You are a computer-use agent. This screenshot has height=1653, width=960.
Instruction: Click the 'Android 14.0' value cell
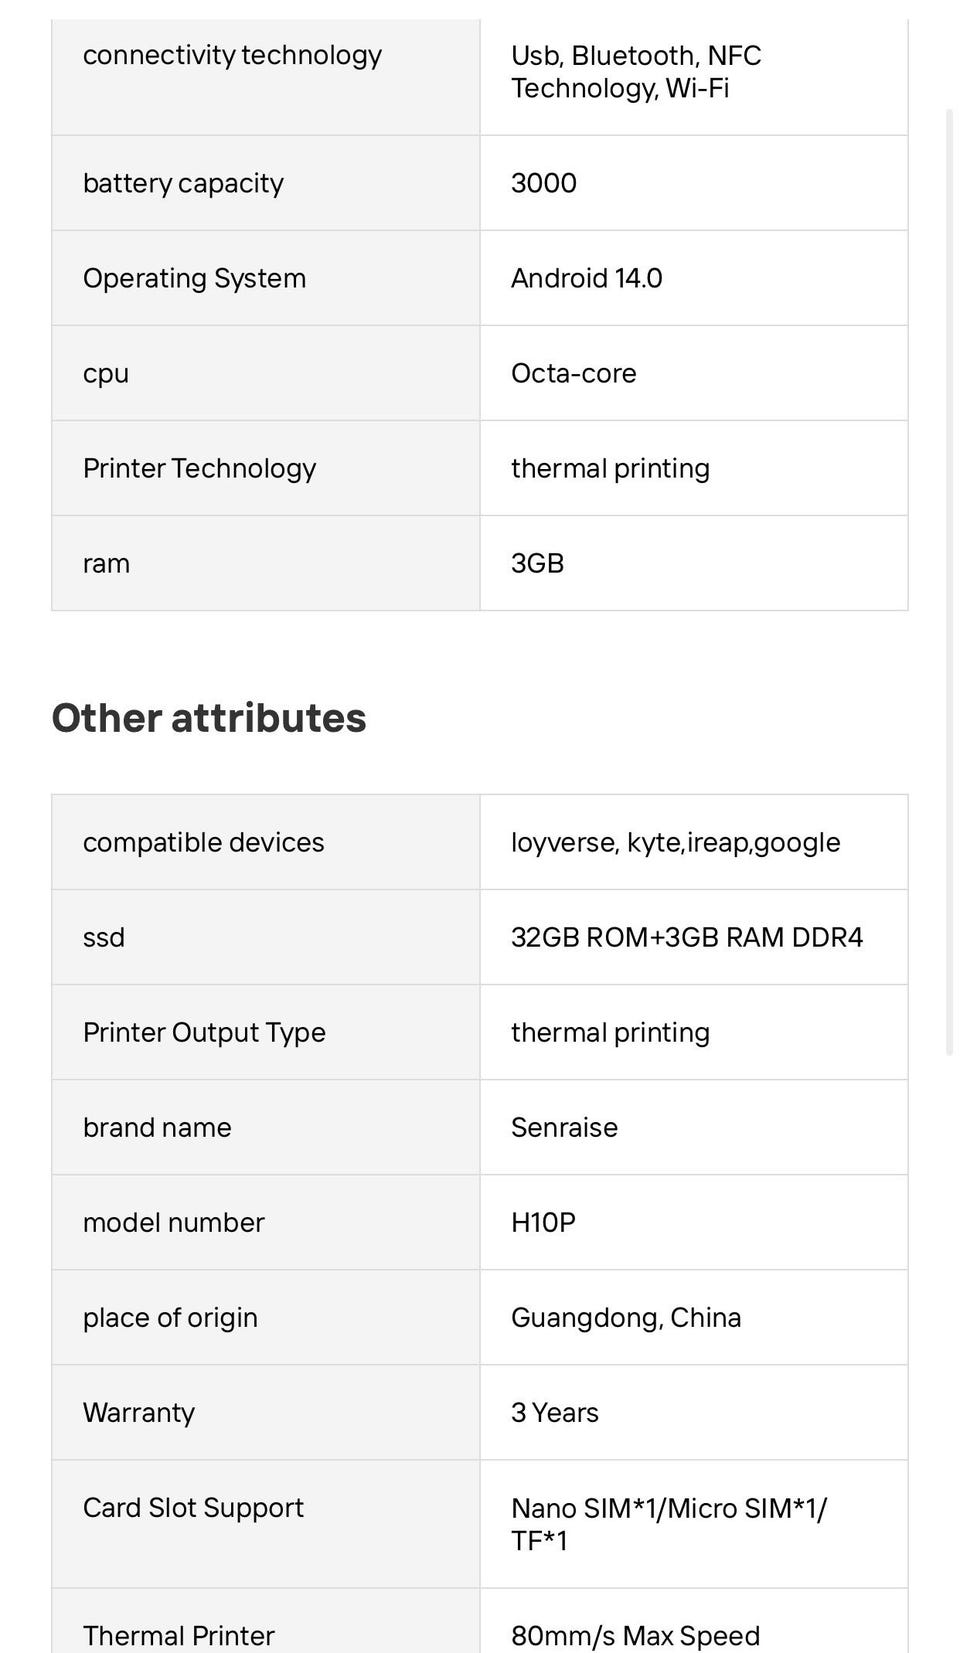click(x=586, y=278)
